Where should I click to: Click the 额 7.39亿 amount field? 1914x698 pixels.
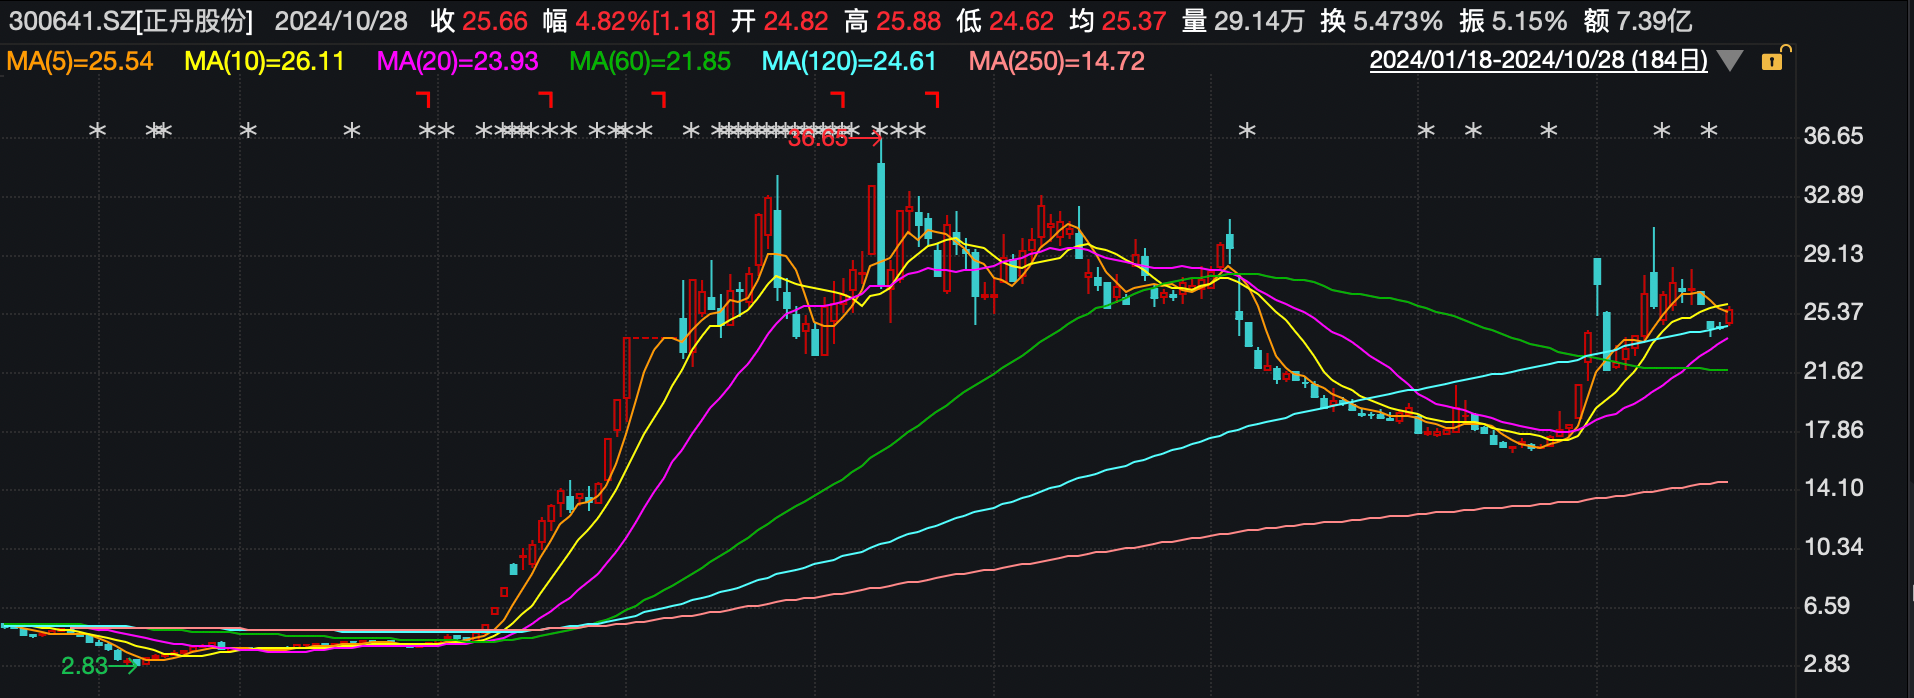1637,21
